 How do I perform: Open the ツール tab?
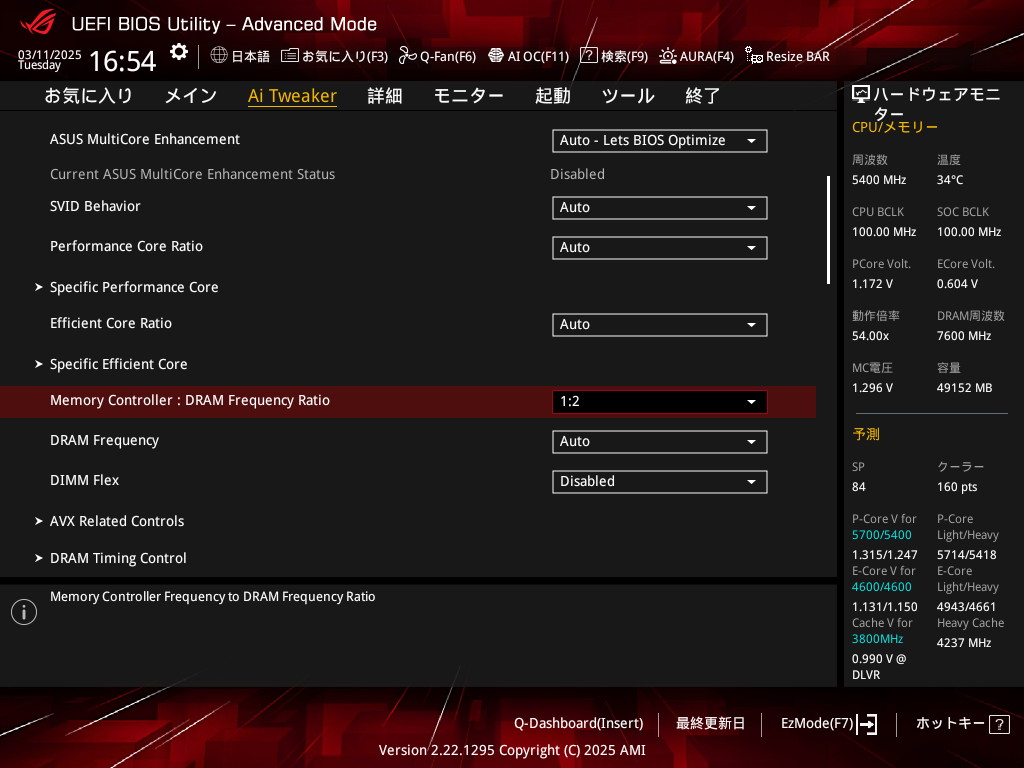(628, 96)
